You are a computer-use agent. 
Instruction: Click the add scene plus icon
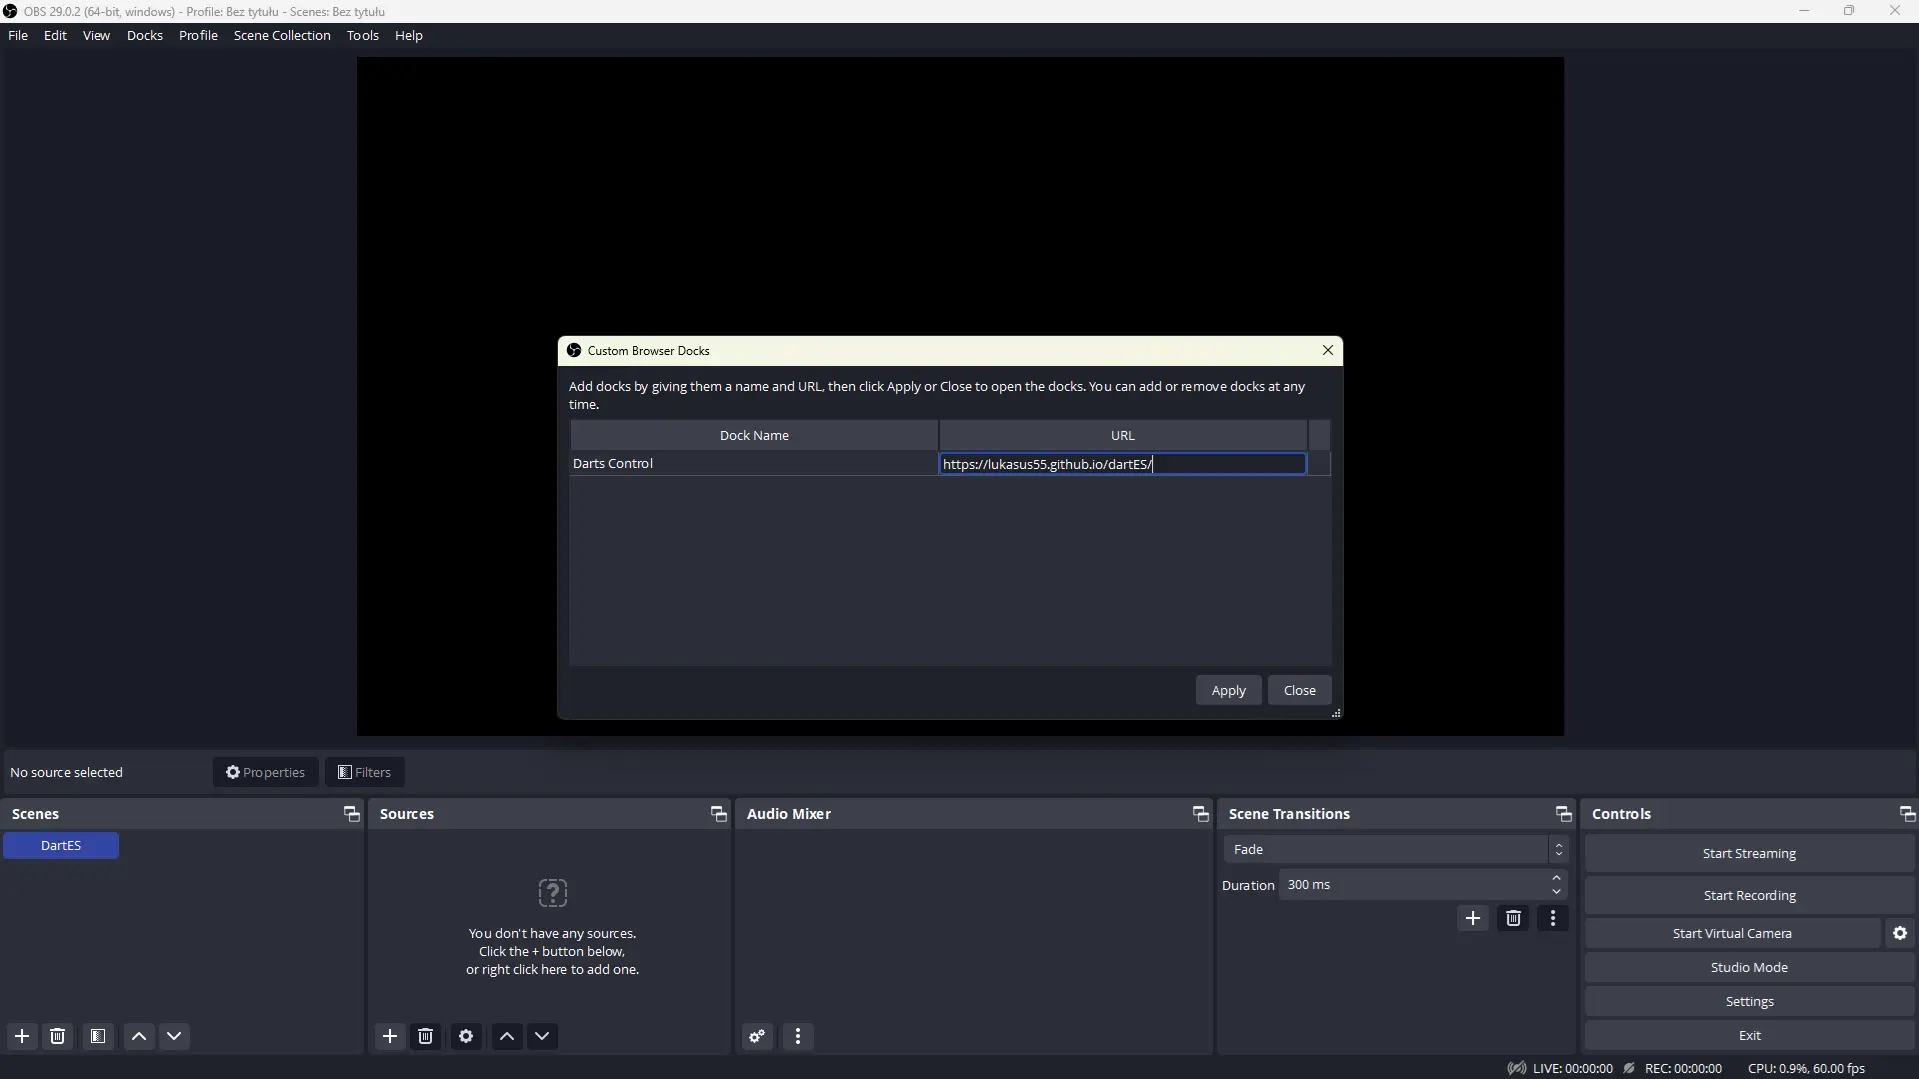(x=22, y=1036)
